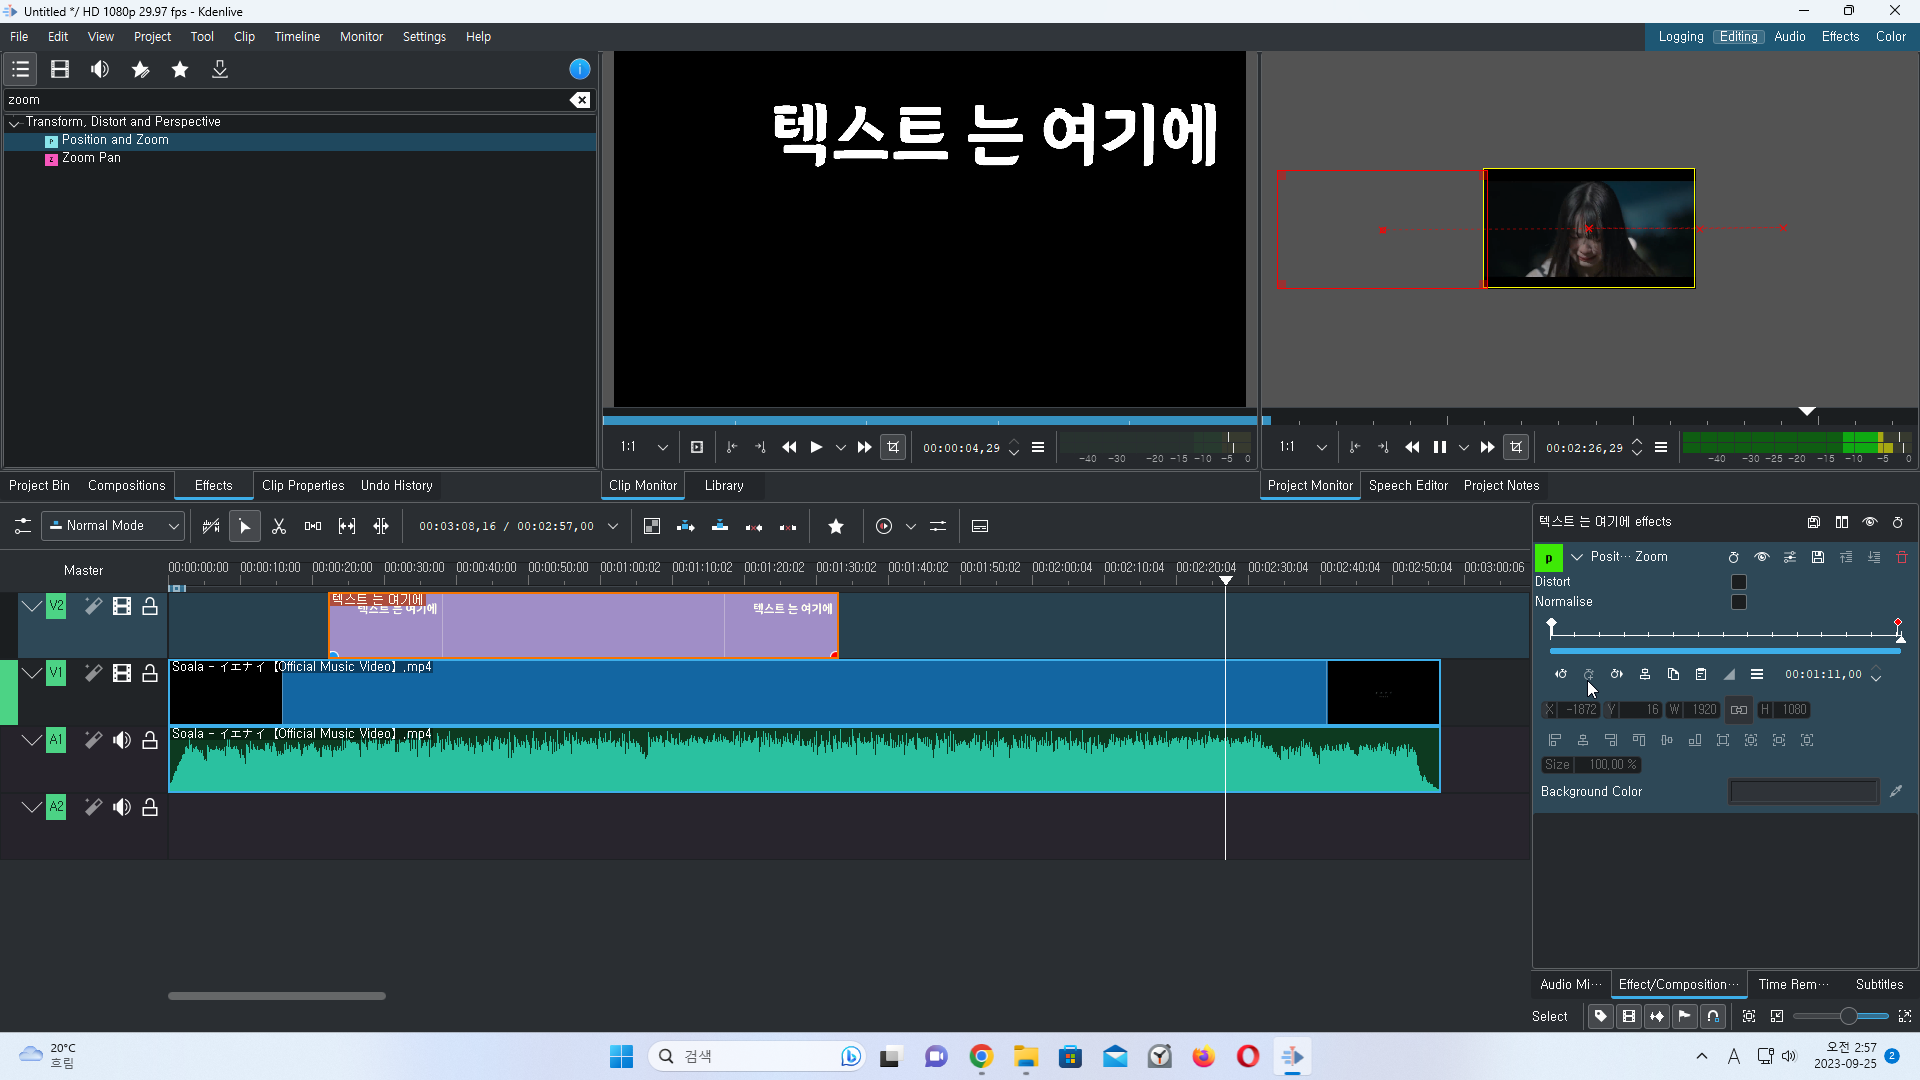Open the Normal Mode edit mode dropdown
The width and height of the screenshot is (1920, 1080).
[x=113, y=526]
